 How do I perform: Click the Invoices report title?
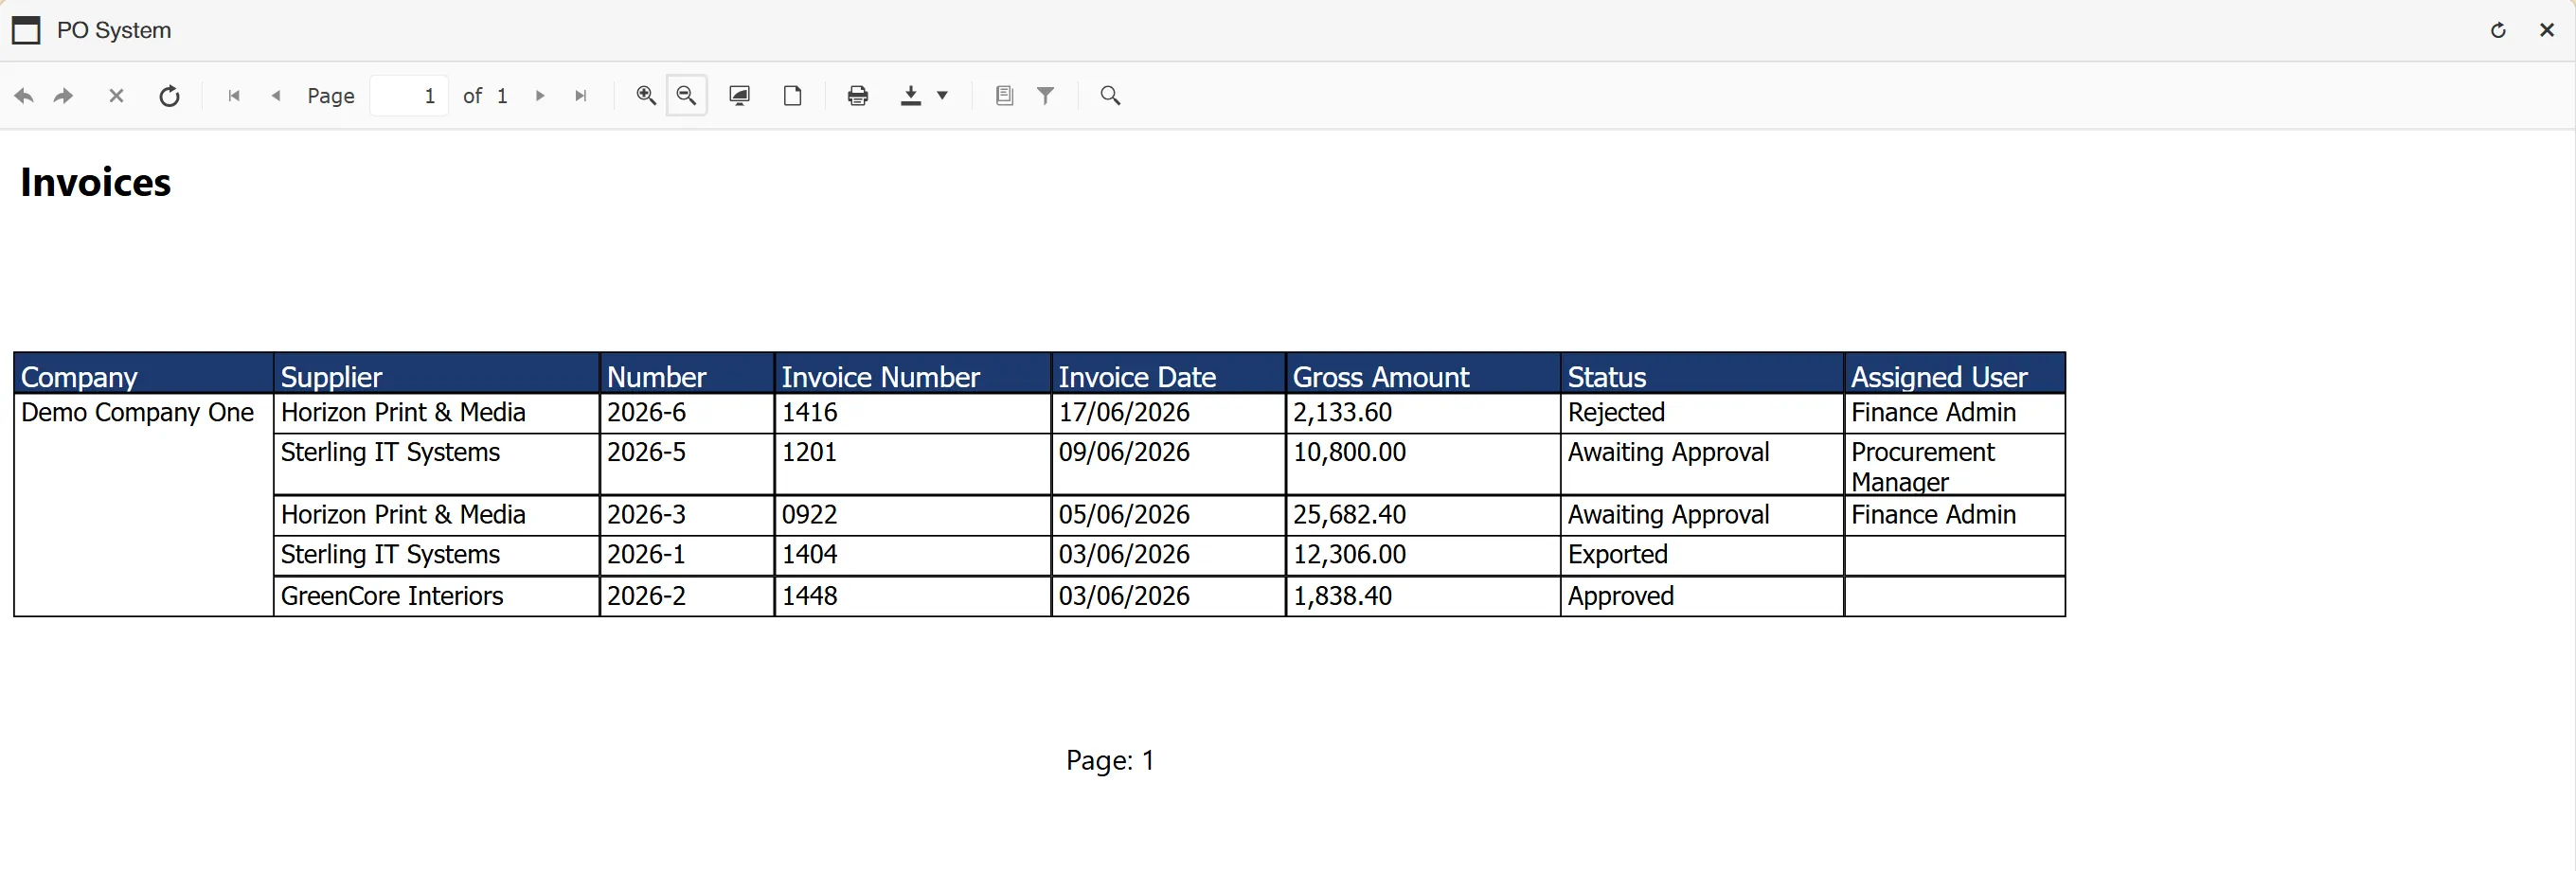96,182
